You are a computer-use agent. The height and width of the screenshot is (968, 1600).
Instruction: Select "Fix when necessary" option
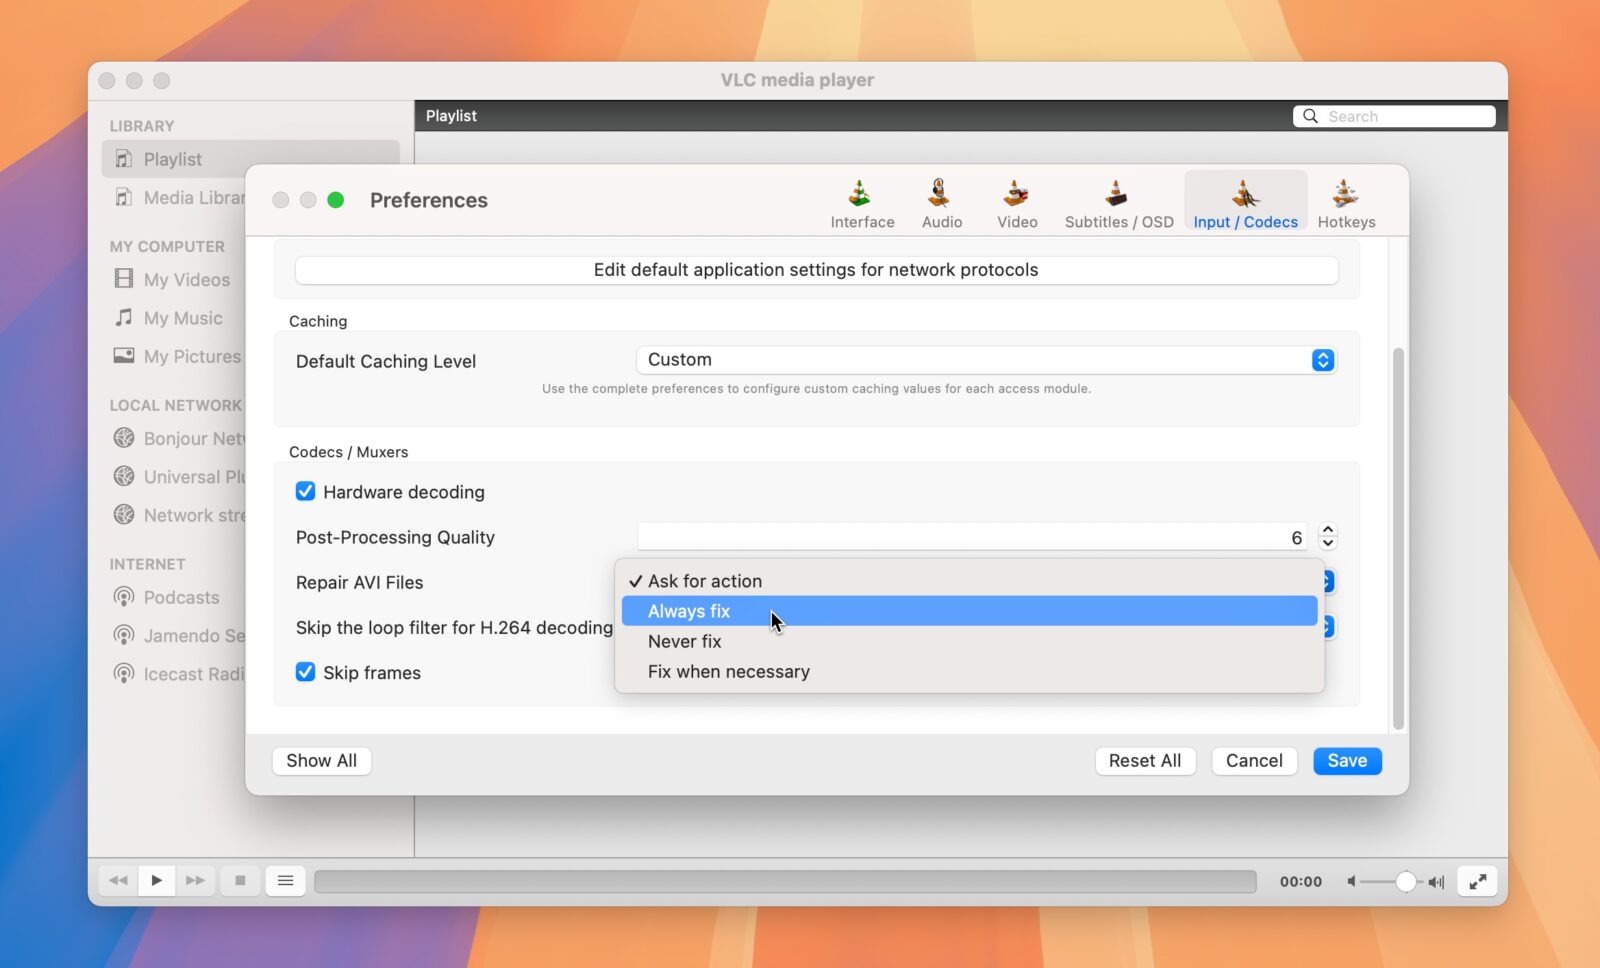pos(728,672)
